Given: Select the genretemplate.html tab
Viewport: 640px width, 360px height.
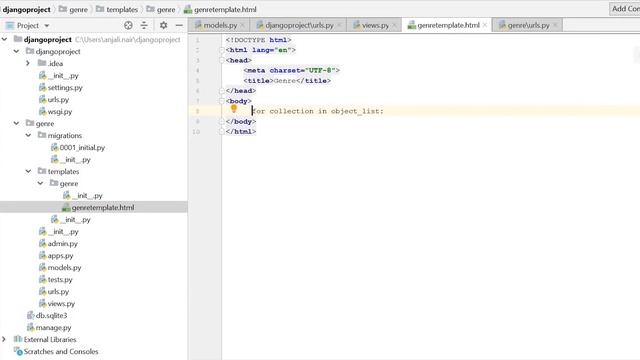Looking at the screenshot, I should click(448, 25).
